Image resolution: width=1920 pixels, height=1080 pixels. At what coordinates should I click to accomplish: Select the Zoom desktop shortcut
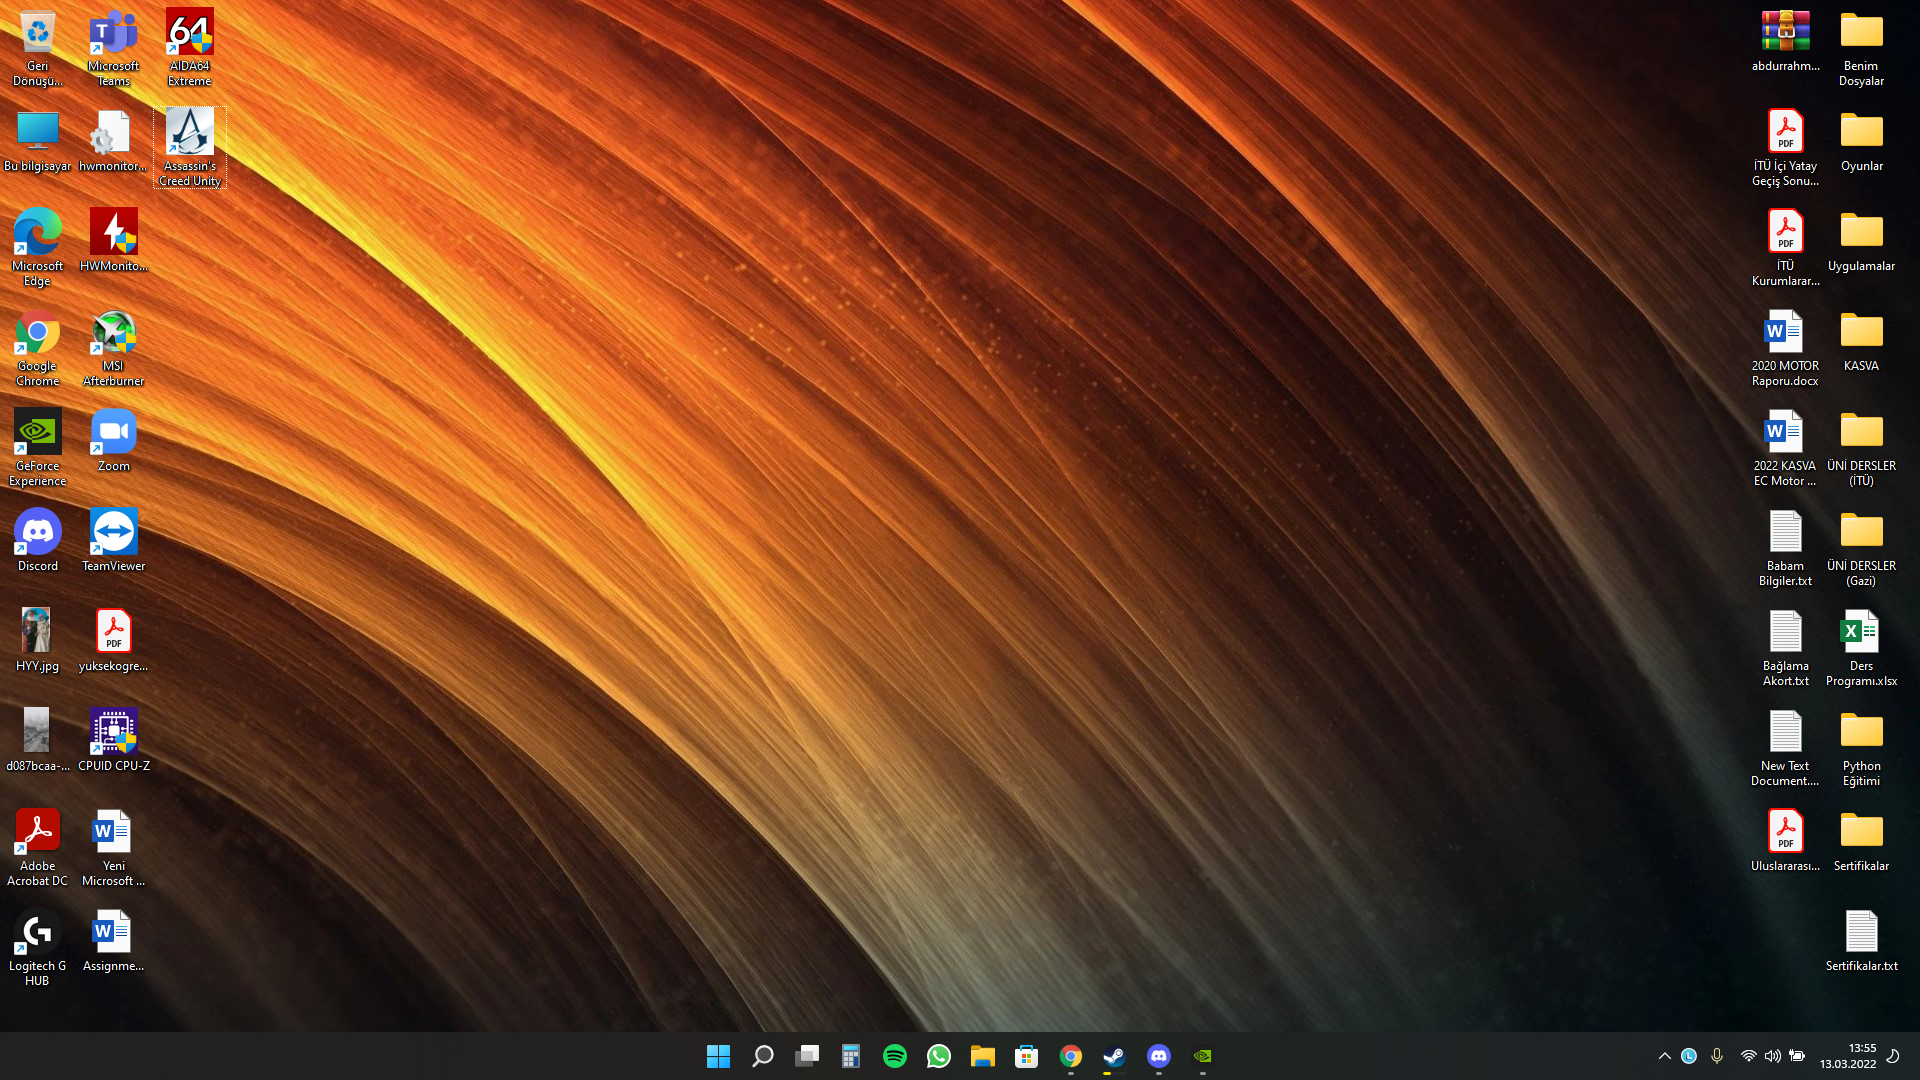tap(113, 433)
